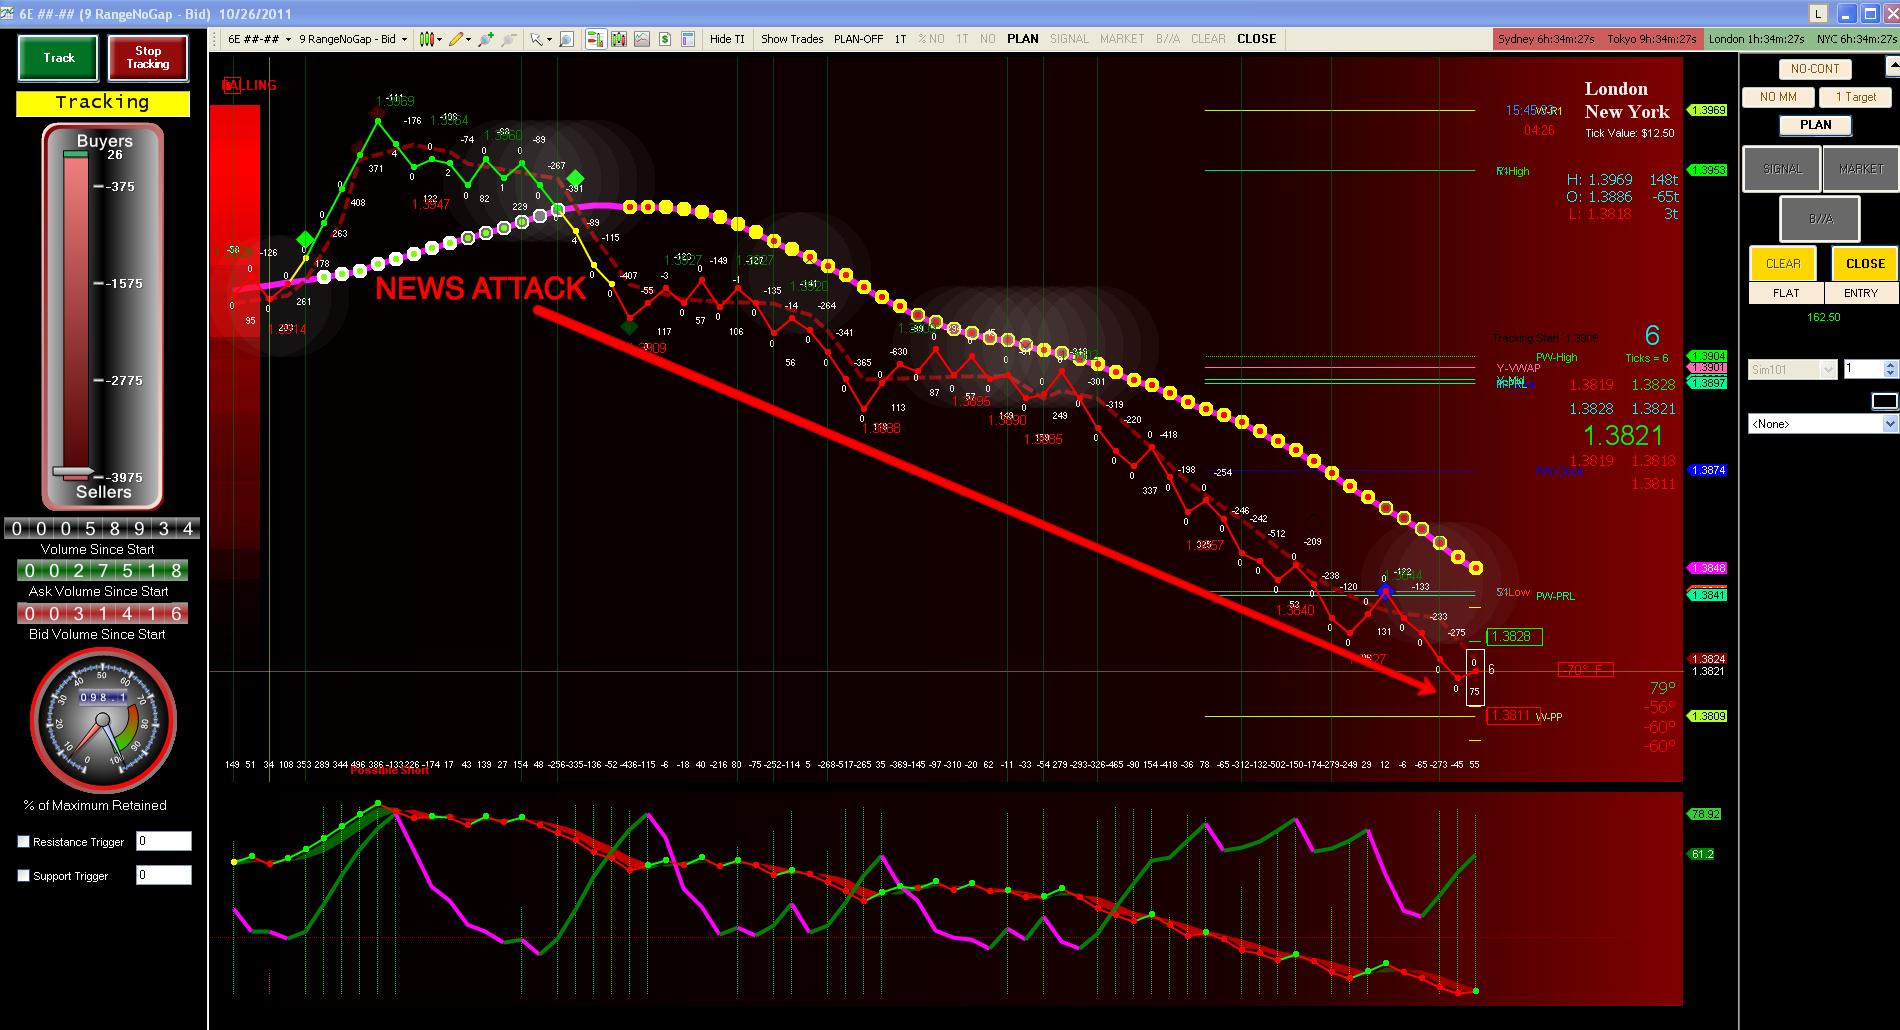The width and height of the screenshot is (1900, 1030).
Task: Toggle the % NO toolbar option
Action: [931, 39]
